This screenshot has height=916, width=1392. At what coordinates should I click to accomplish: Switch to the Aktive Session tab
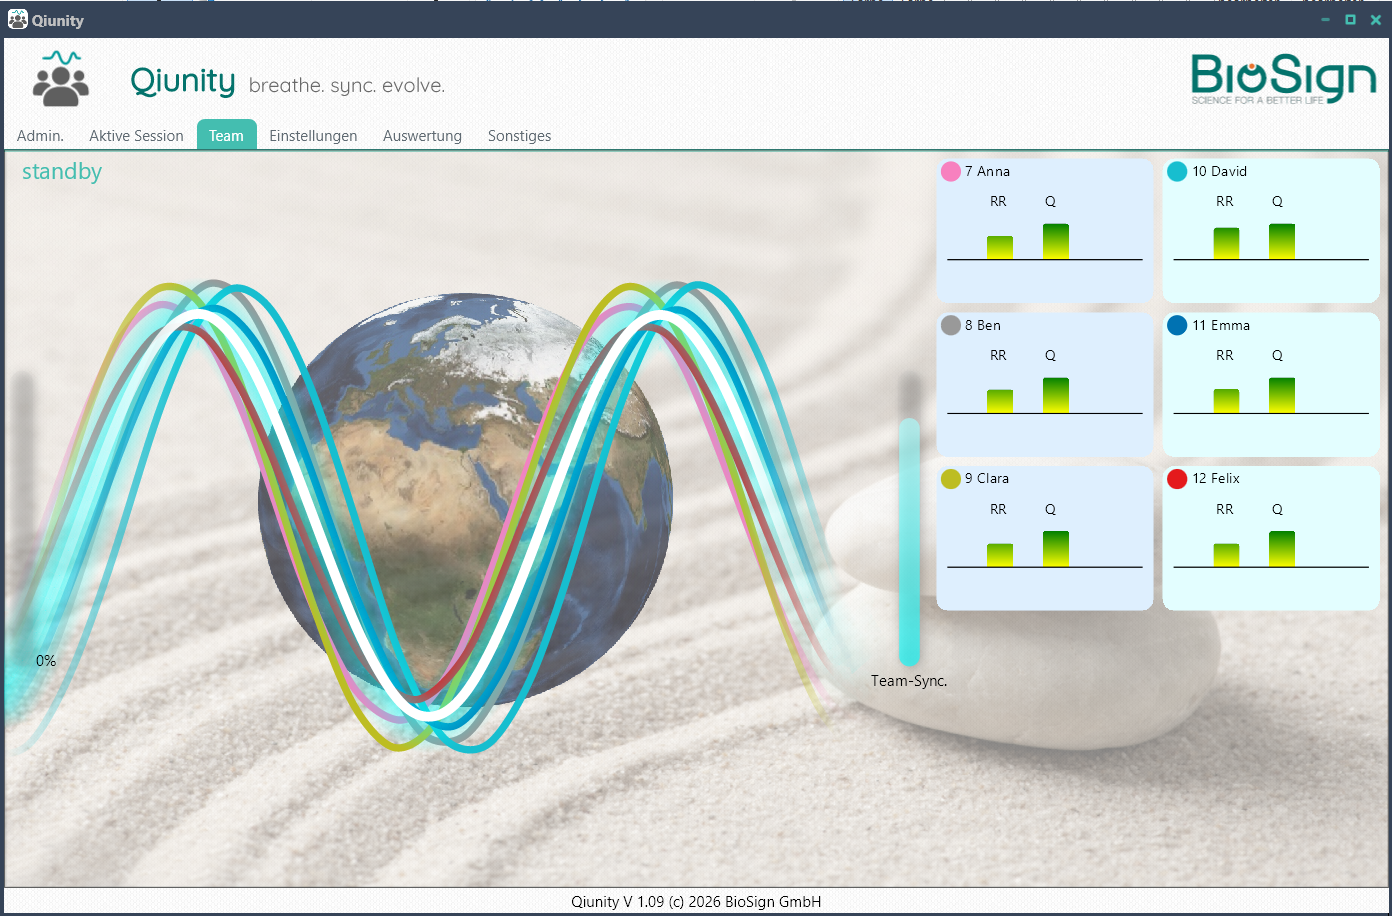point(136,136)
